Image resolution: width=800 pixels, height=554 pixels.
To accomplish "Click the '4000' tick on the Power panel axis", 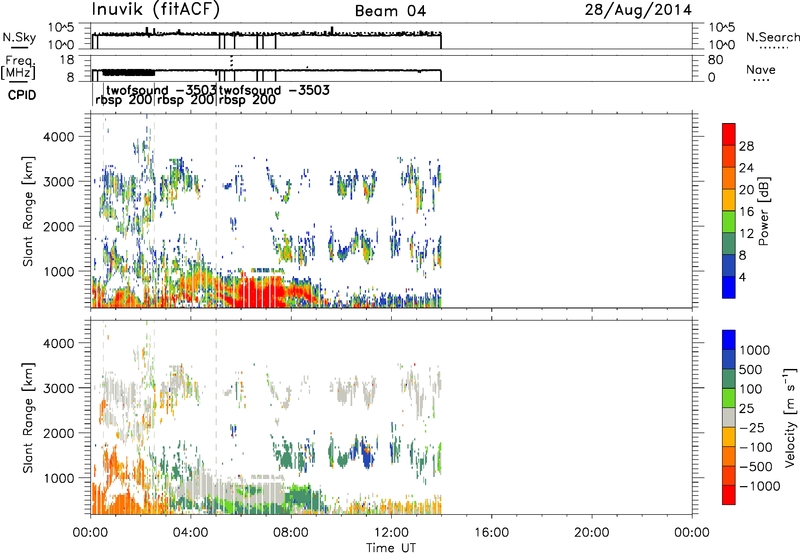I will (x=58, y=137).
